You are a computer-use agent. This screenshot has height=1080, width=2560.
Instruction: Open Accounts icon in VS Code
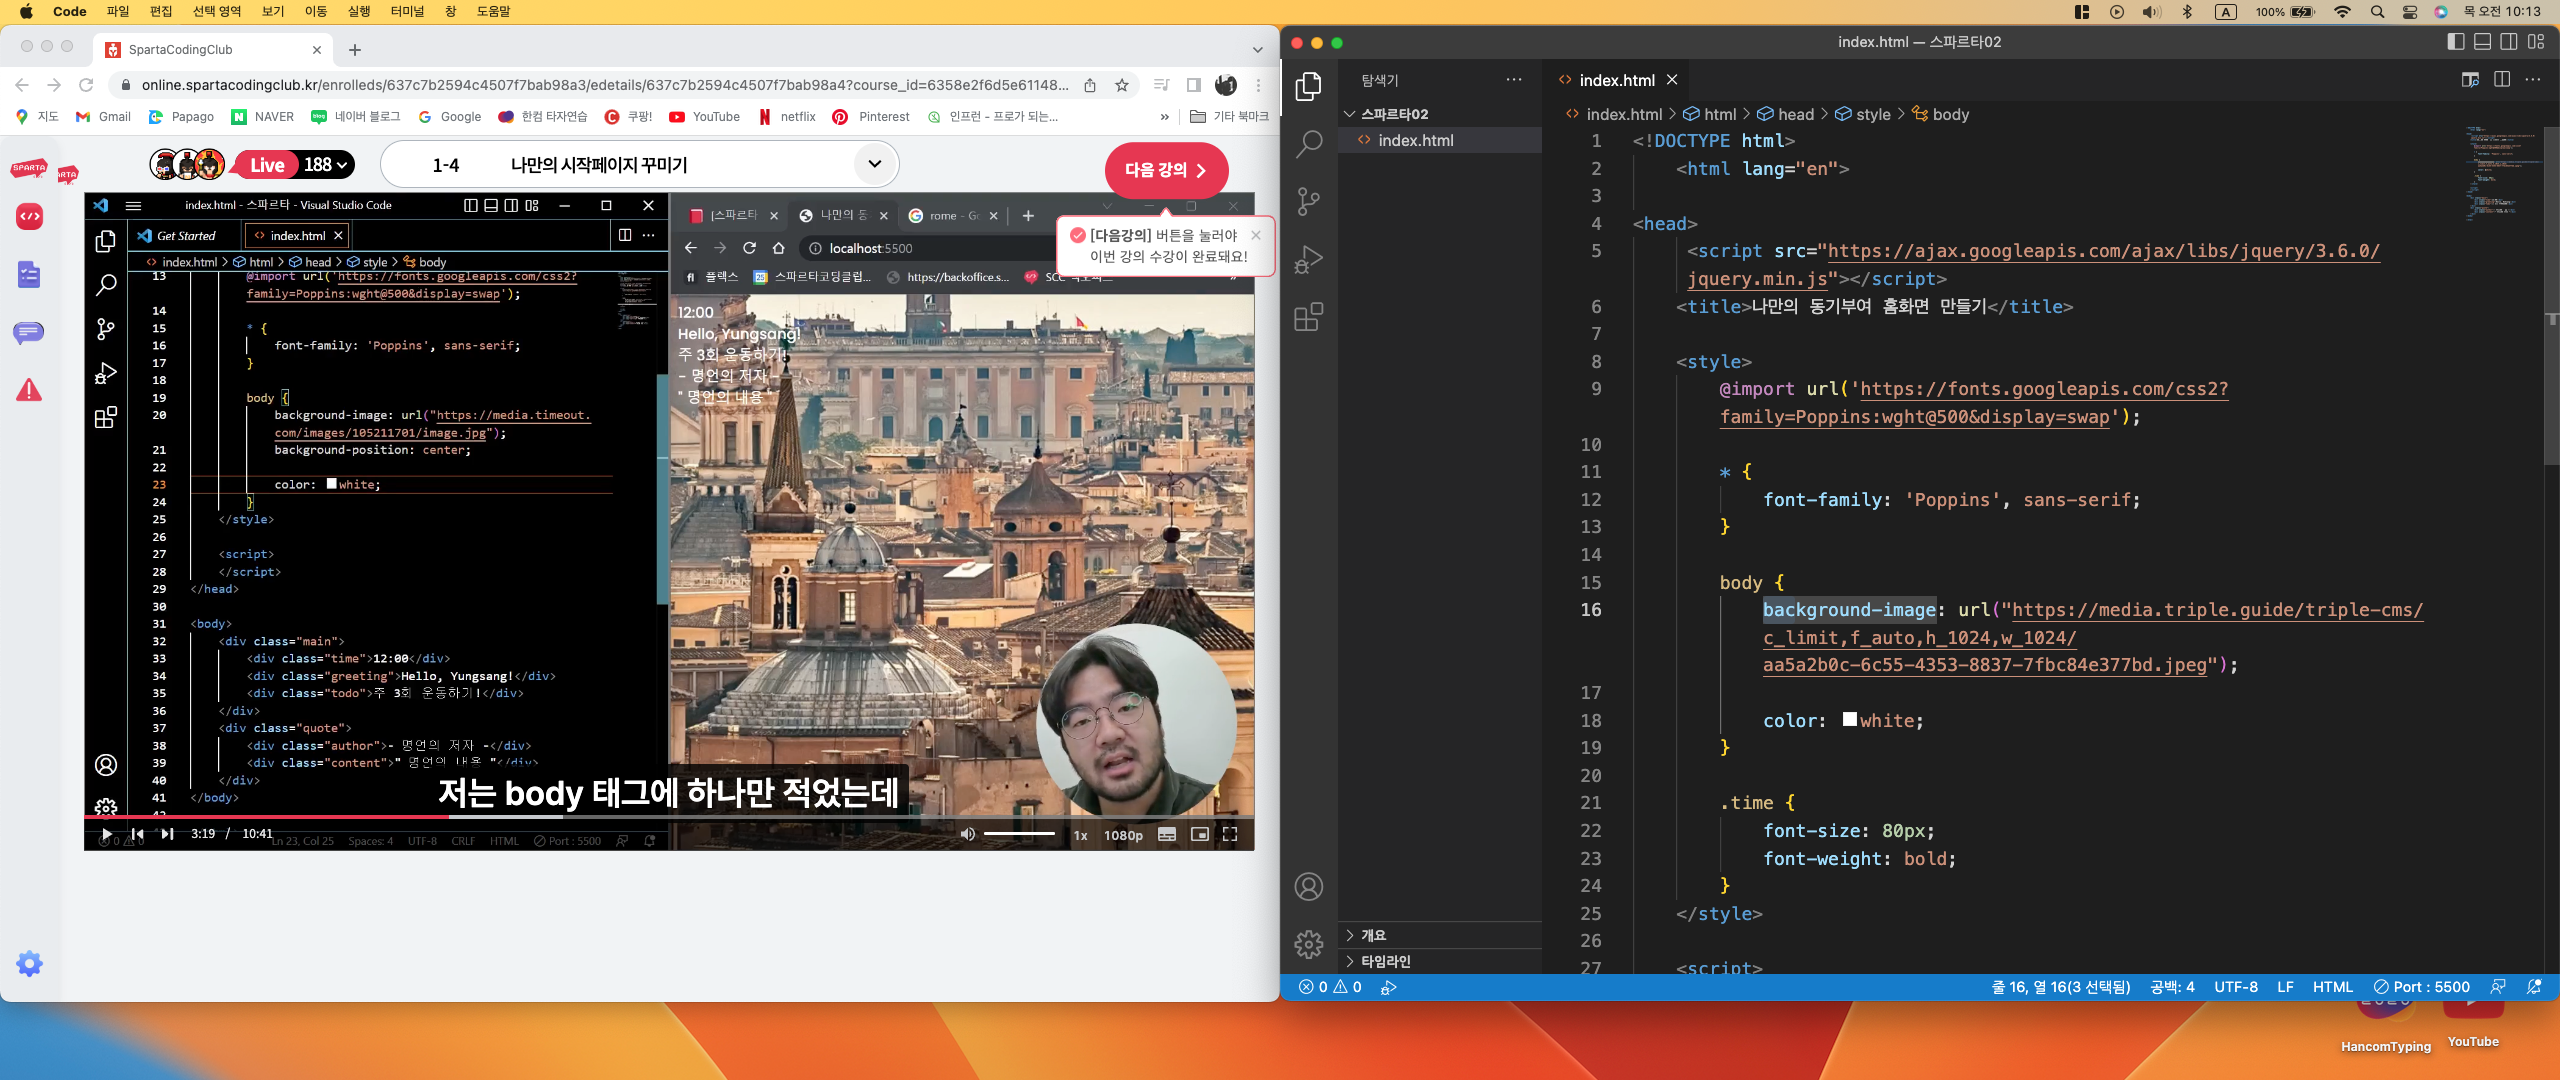[1308, 887]
